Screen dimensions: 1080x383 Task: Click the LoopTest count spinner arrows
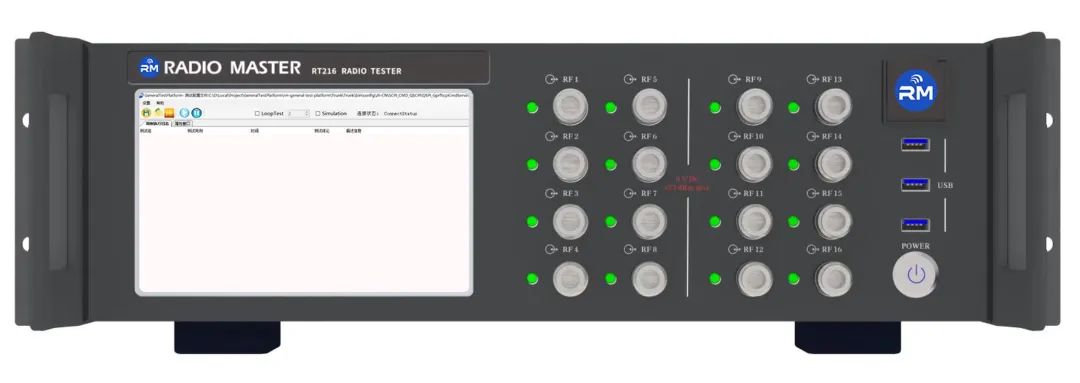click(x=307, y=114)
